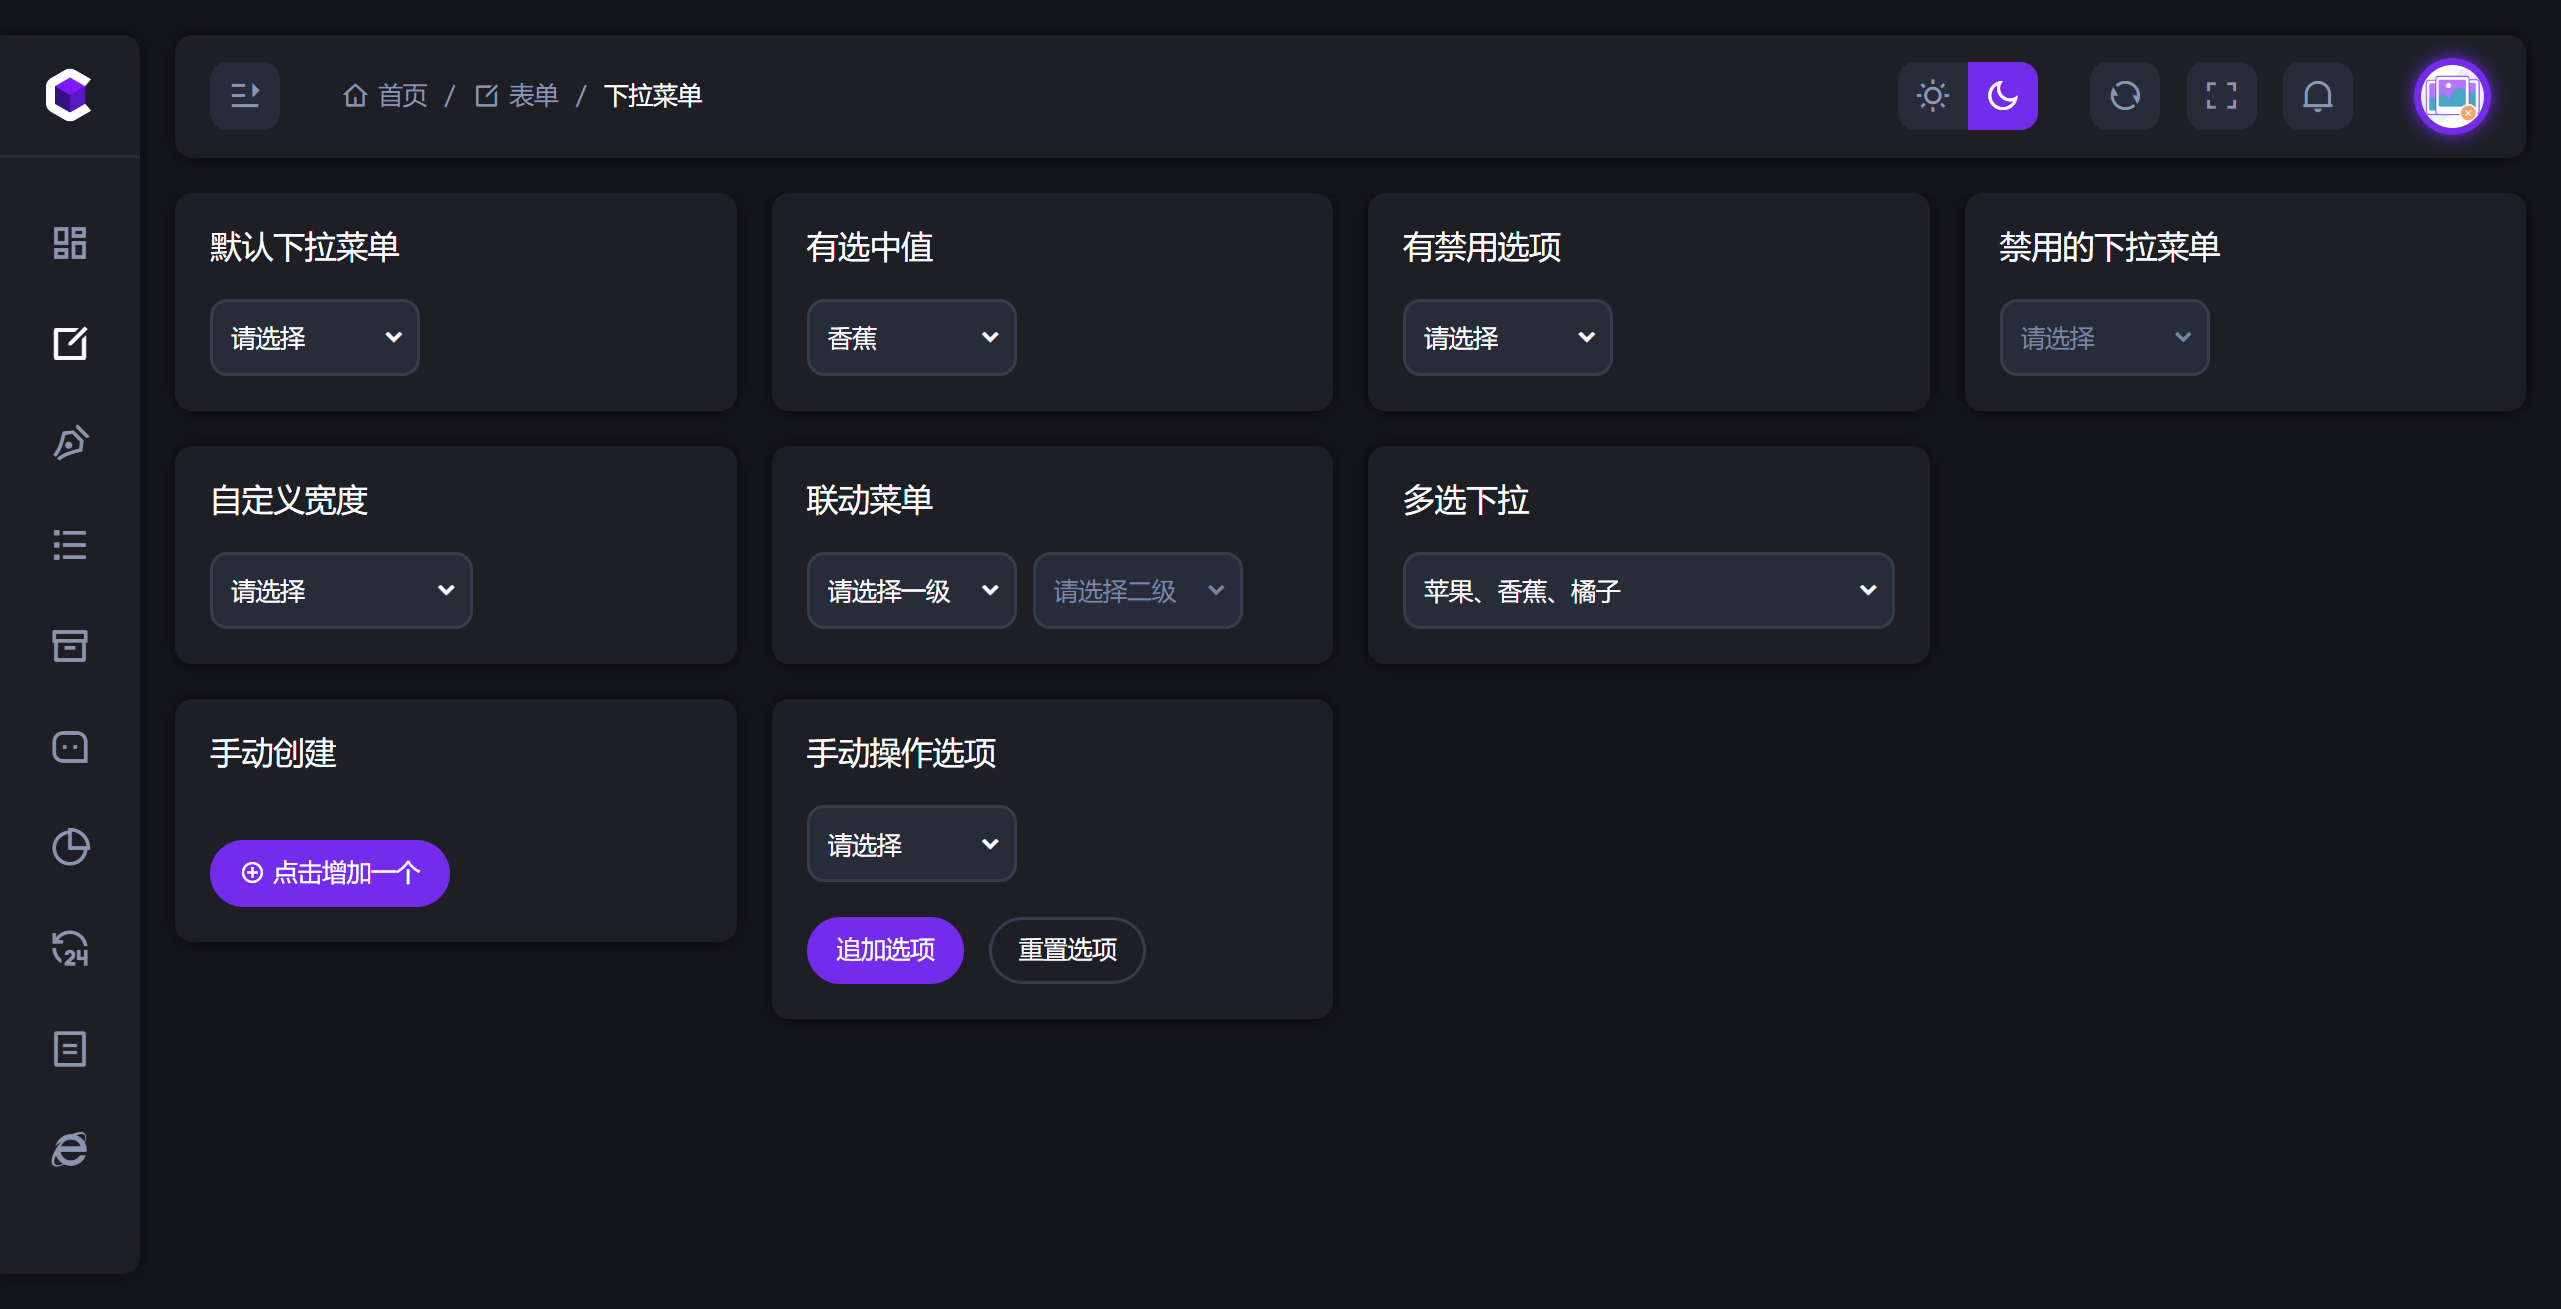Select the Form icon in the sidebar
This screenshot has width=2561, height=1309.
pos(69,343)
